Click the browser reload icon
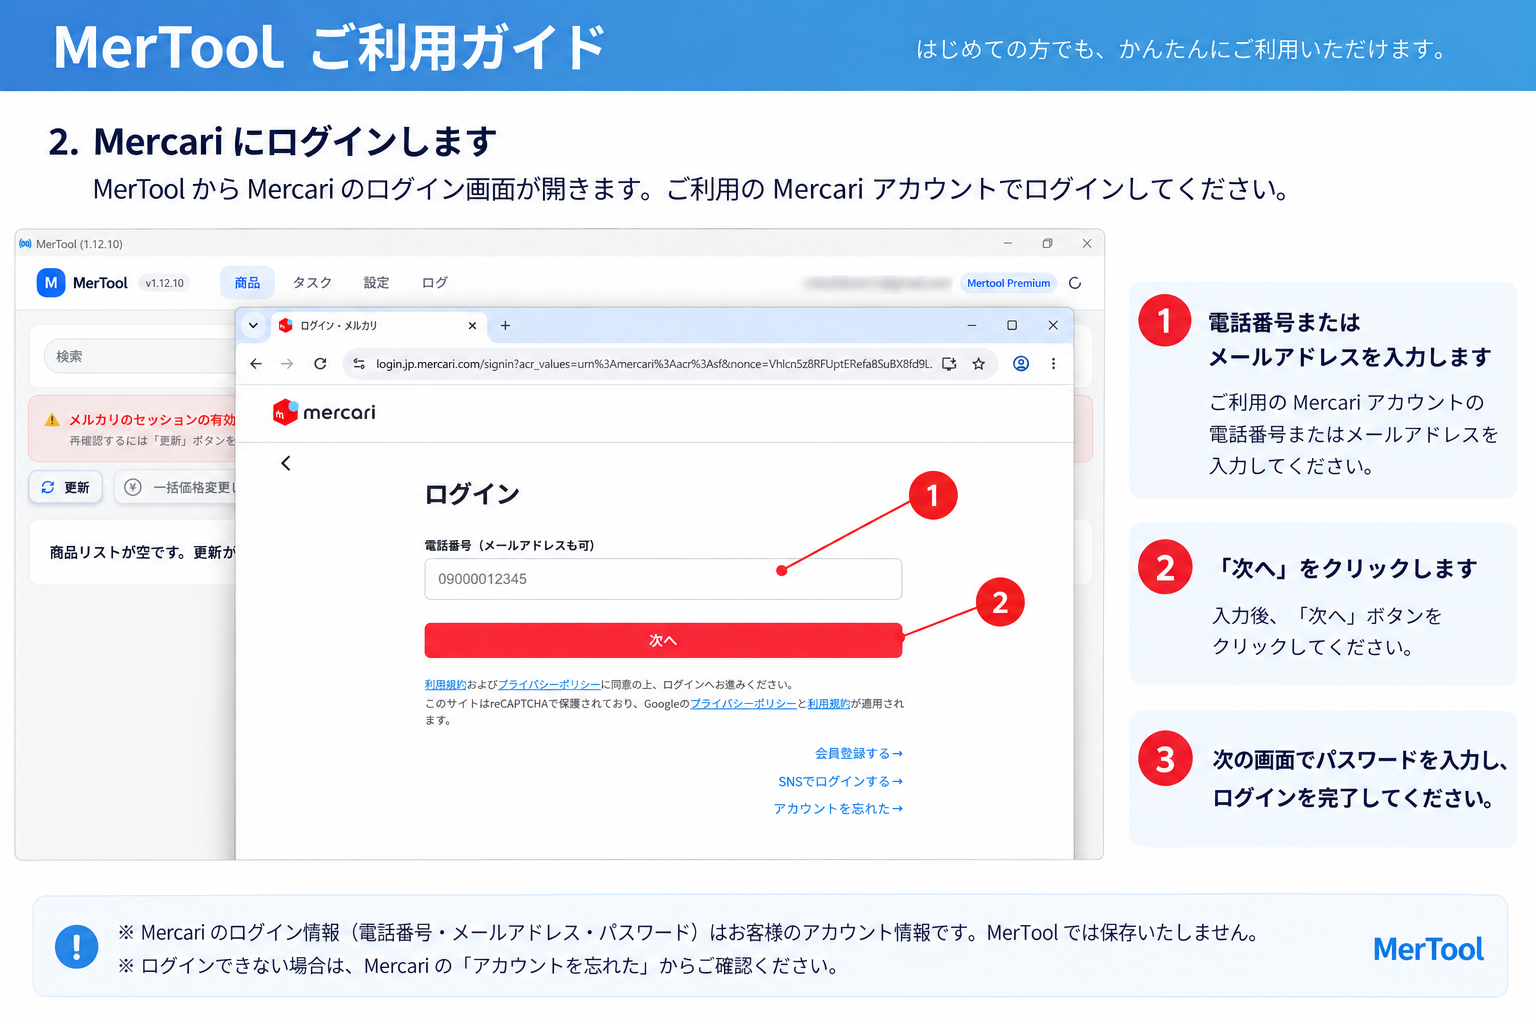The height and width of the screenshot is (1024, 1536). [320, 364]
